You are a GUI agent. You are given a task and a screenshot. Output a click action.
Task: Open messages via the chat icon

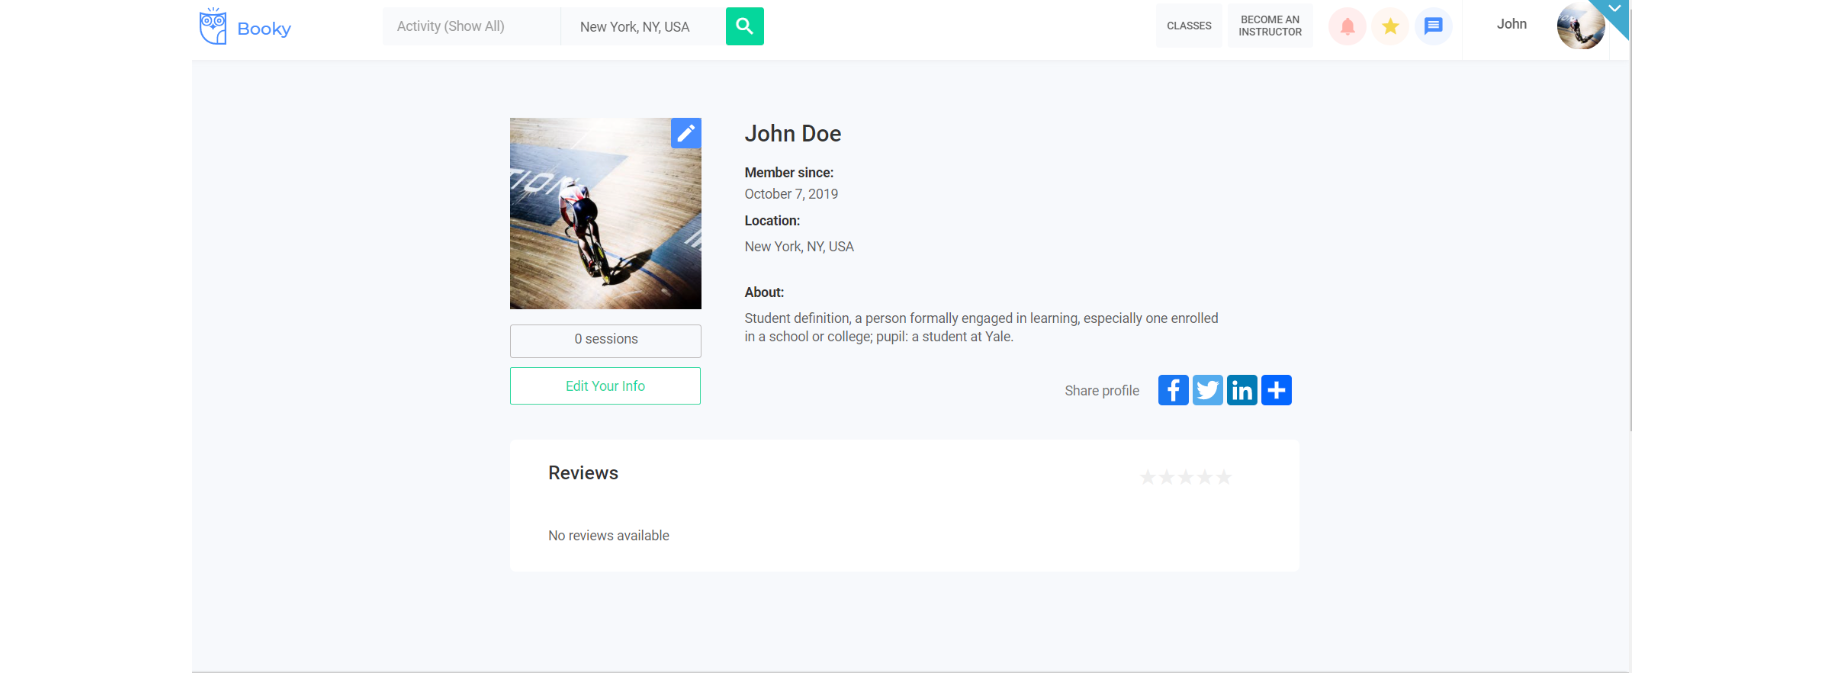(1433, 26)
